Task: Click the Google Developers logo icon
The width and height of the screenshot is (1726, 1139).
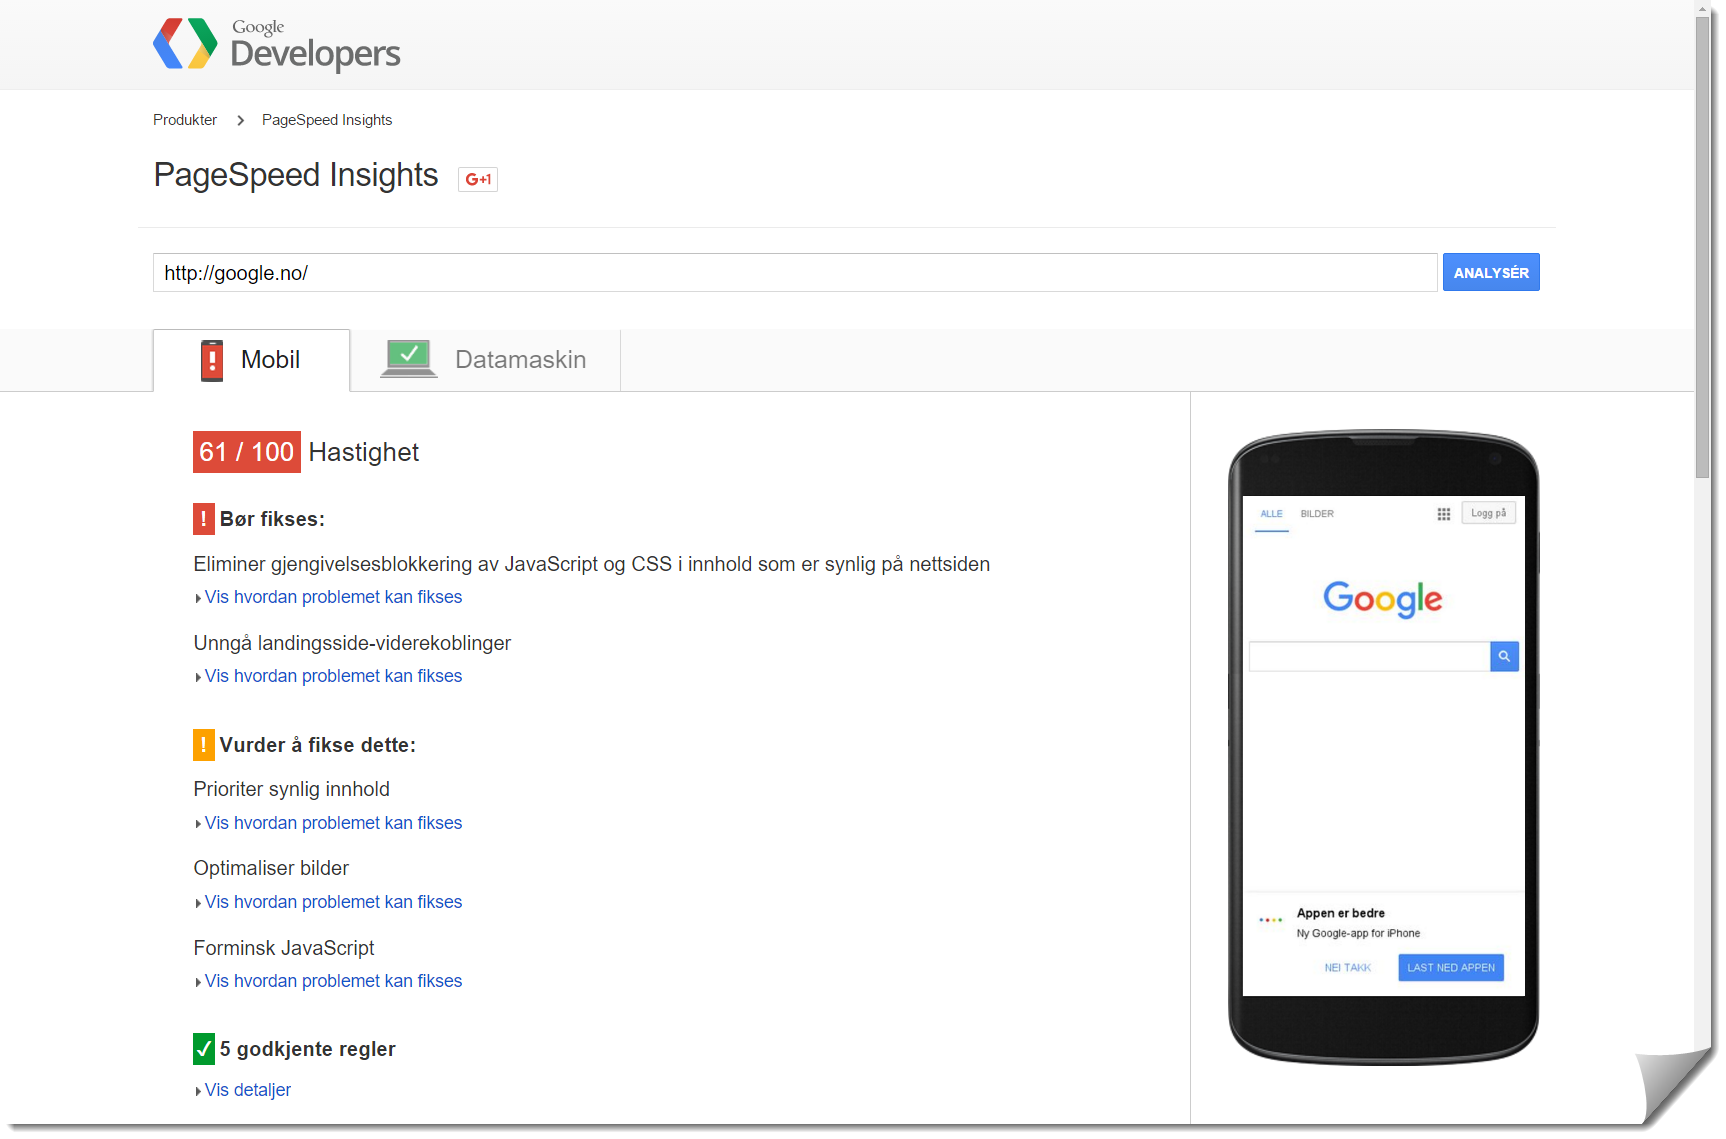Action: click(185, 43)
